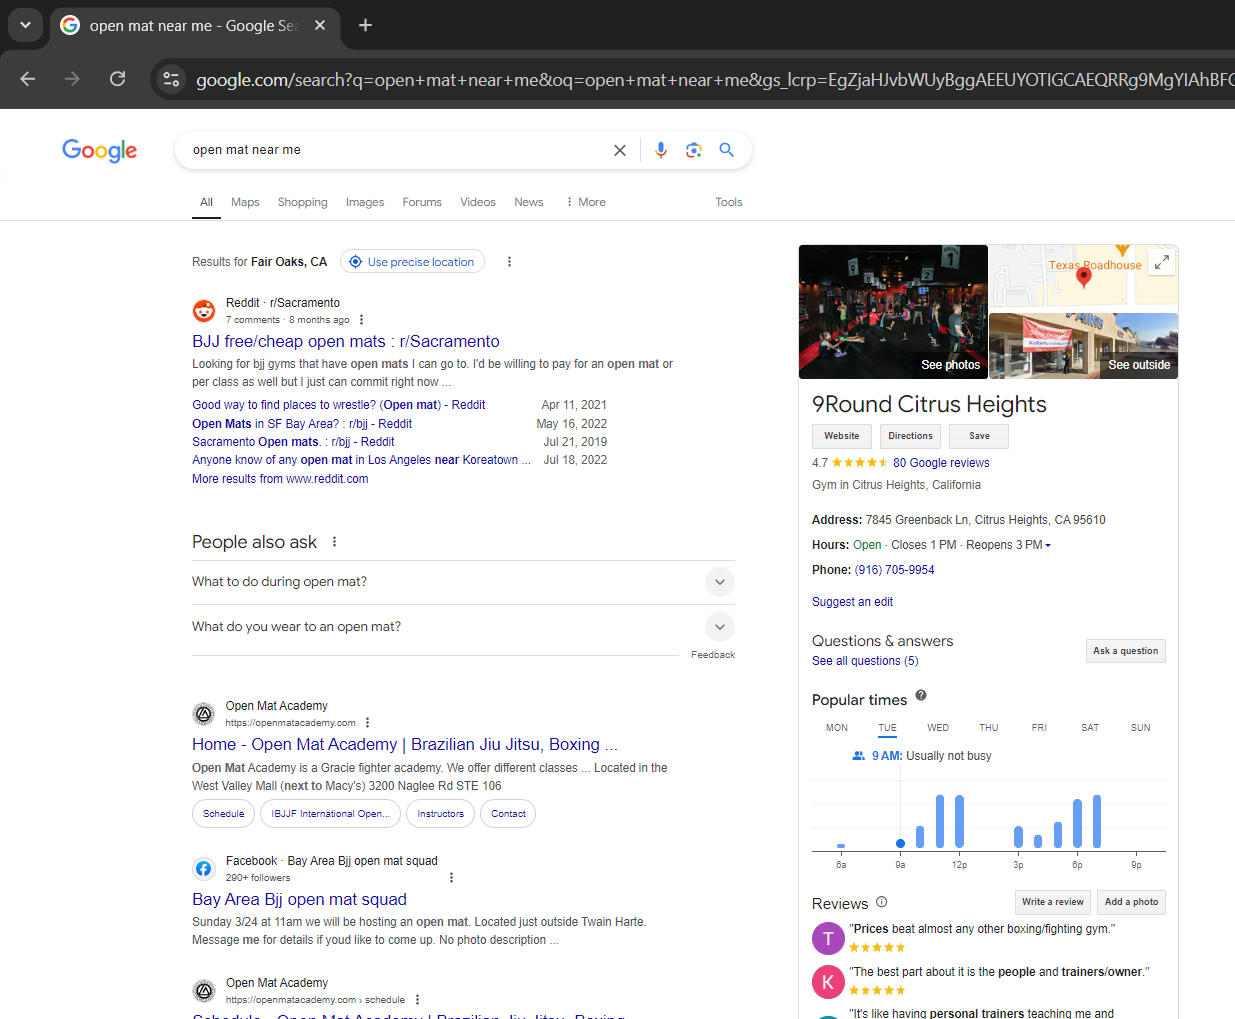The image size is (1235, 1019).
Task: Click the Facebook favicon icon
Action: tap(204, 869)
